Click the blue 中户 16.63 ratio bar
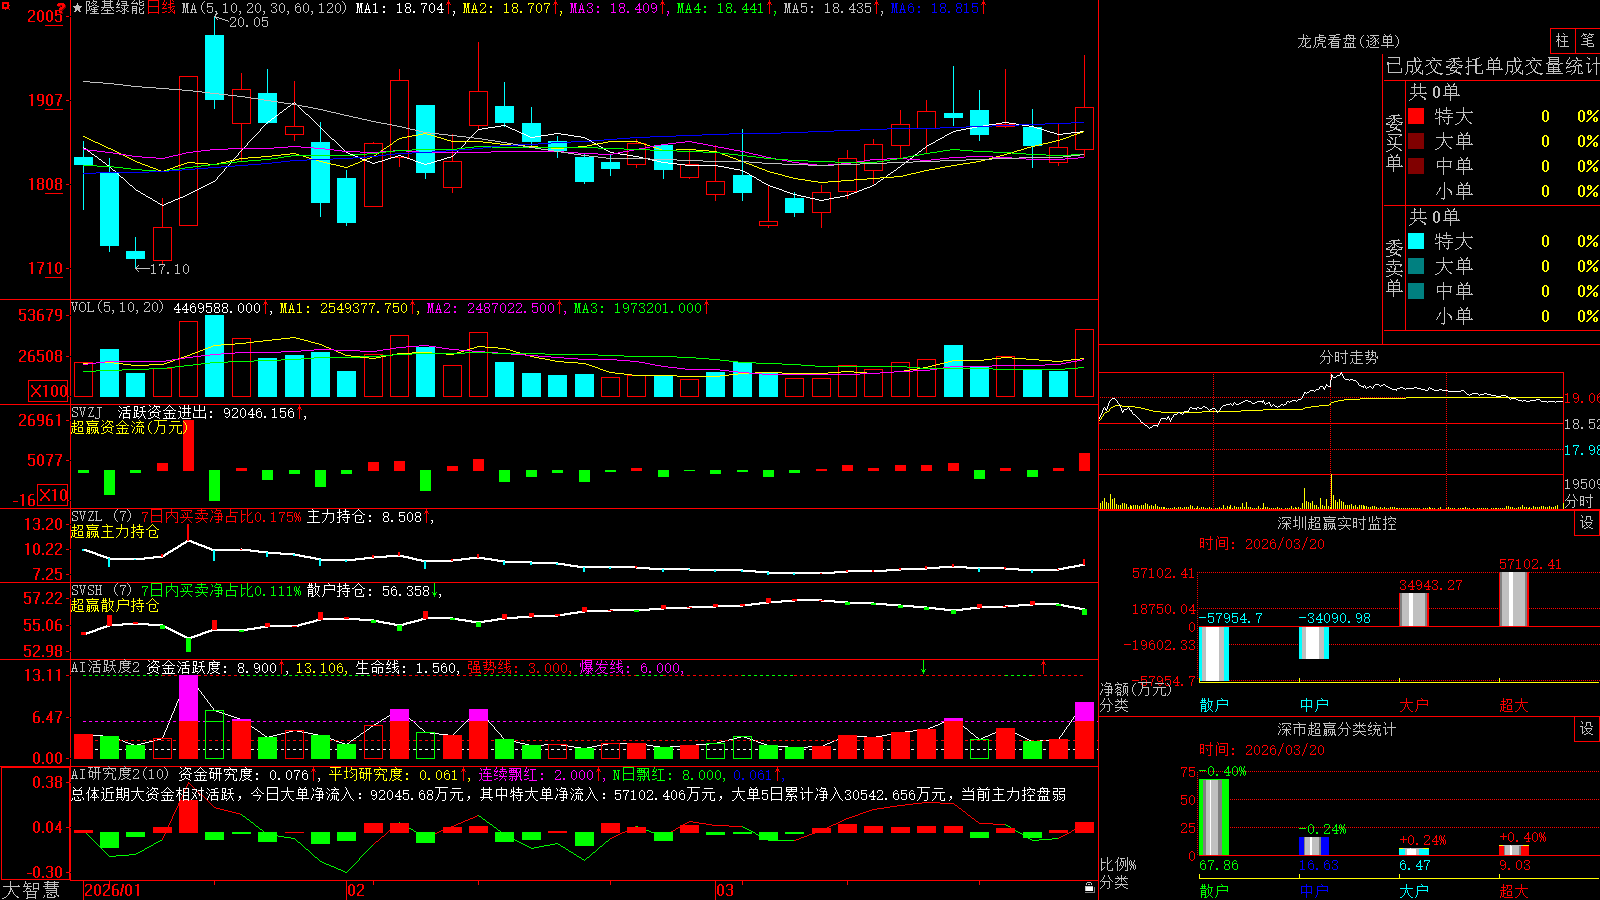 [1314, 846]
